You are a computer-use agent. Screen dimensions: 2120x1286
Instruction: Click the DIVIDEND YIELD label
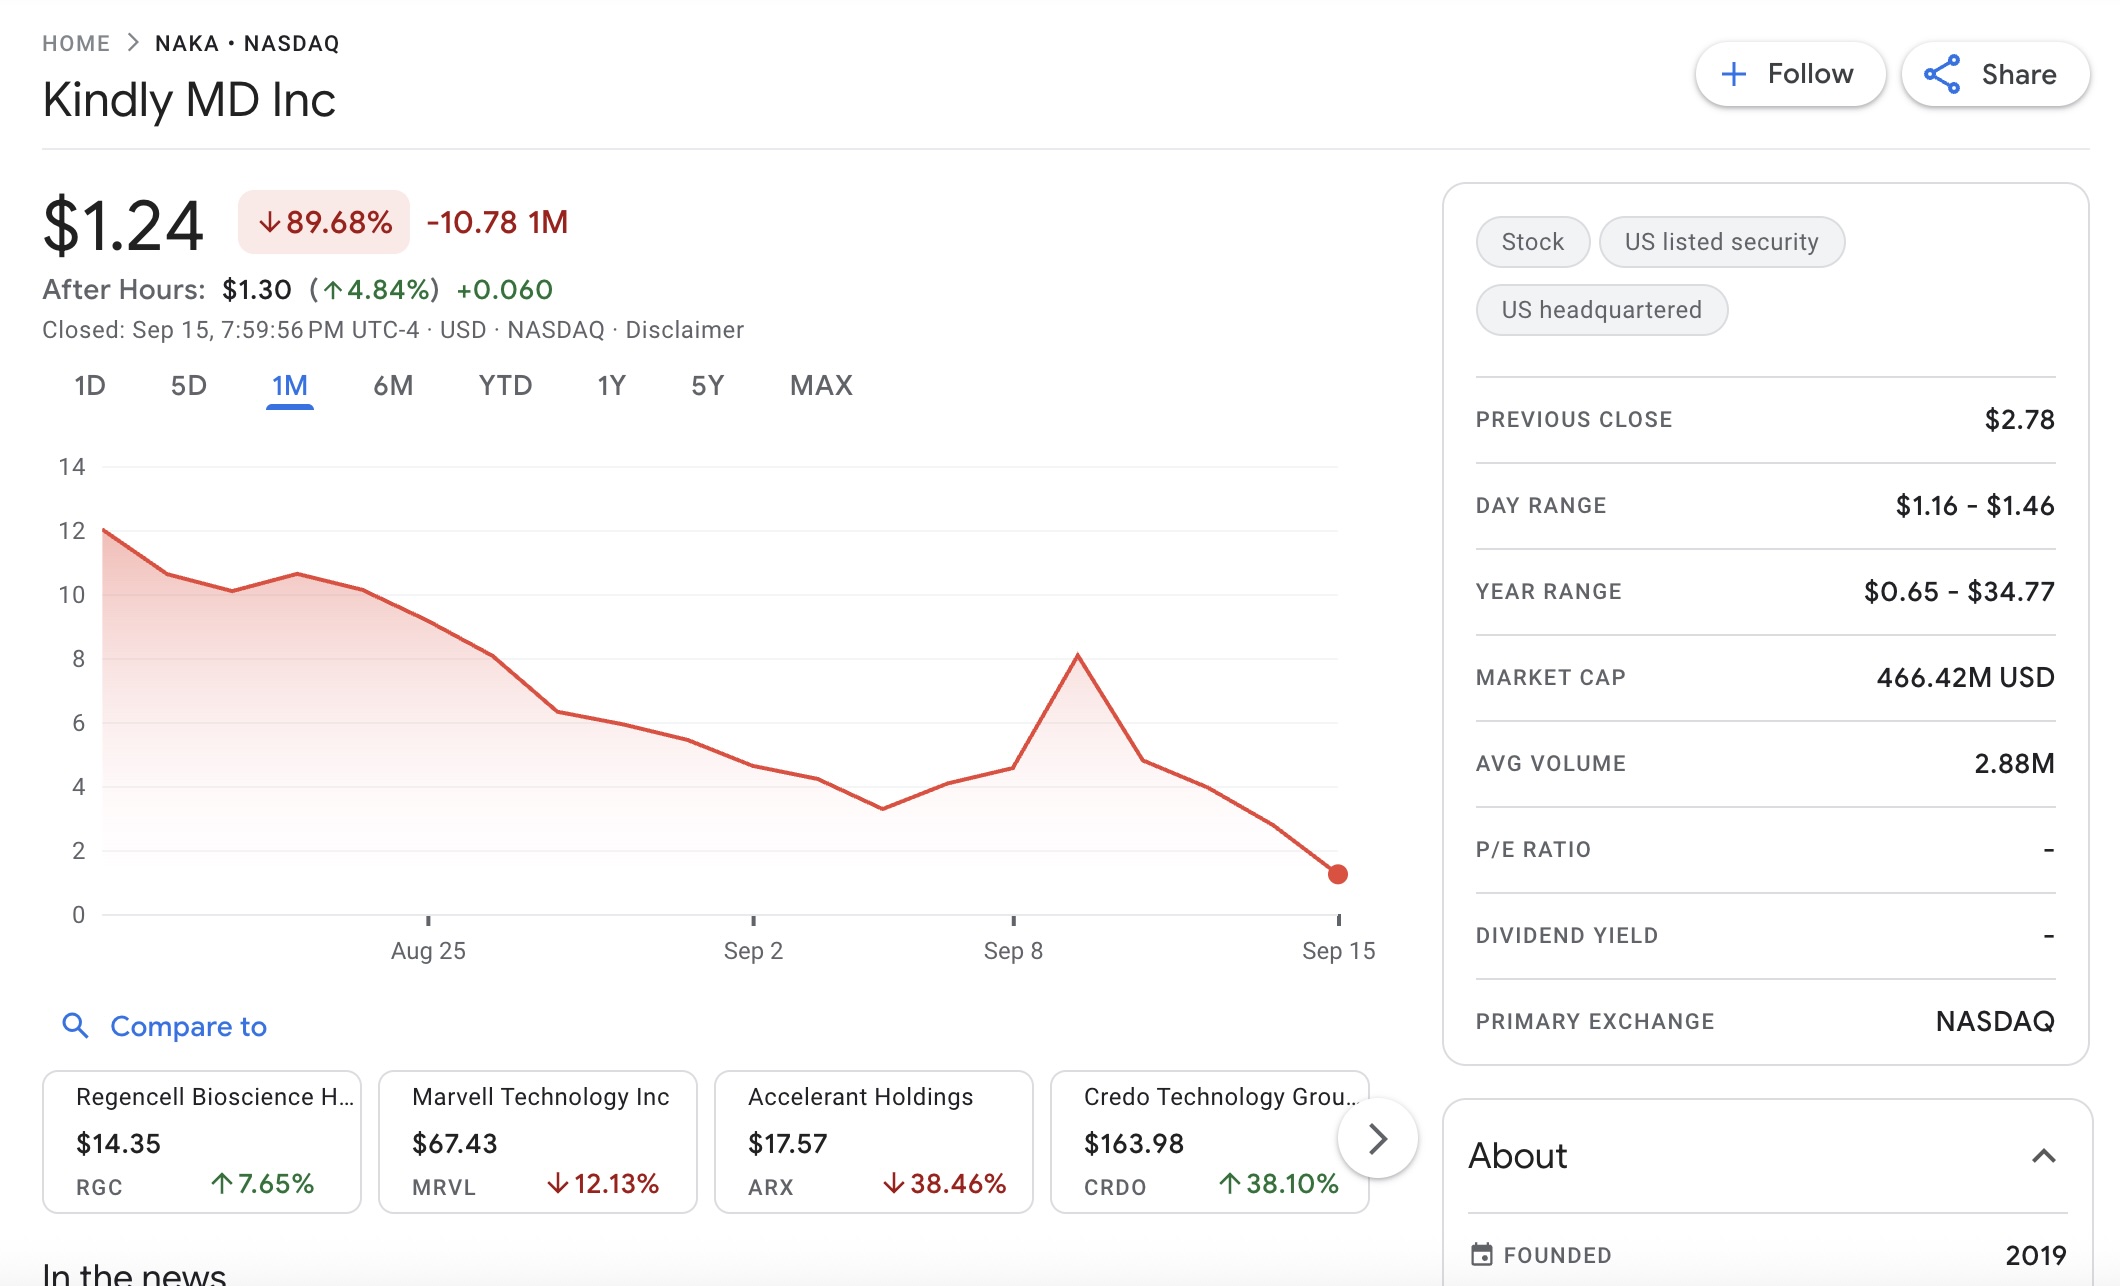pyautogui.click(x=1567, y=936)
